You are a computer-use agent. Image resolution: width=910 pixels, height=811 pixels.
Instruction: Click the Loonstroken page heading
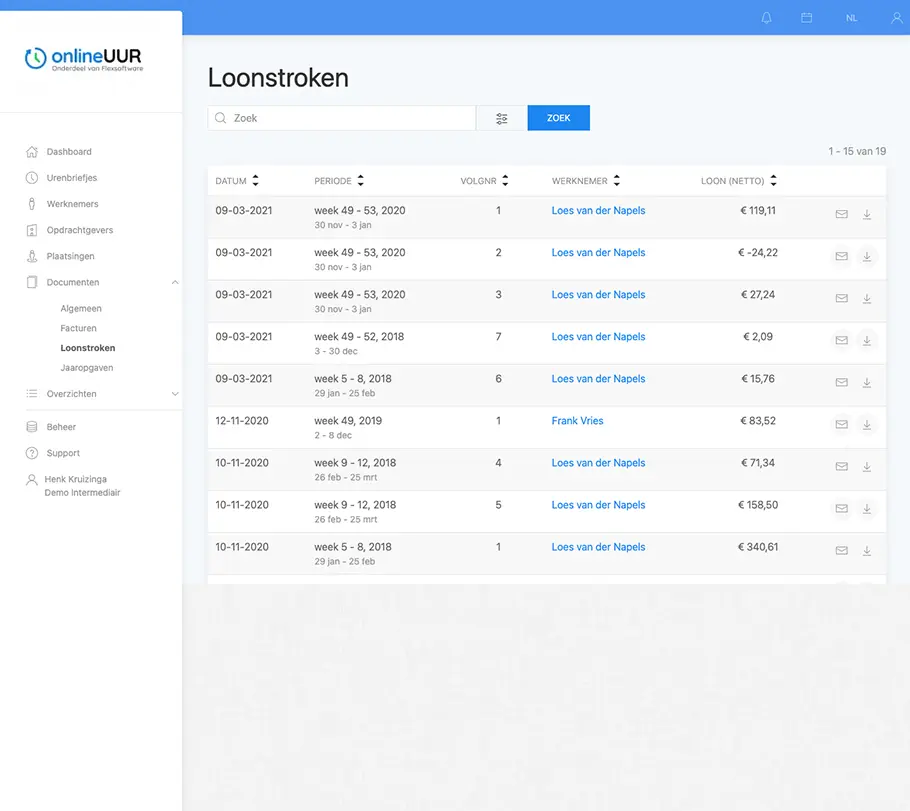click(x=278, y=78)
